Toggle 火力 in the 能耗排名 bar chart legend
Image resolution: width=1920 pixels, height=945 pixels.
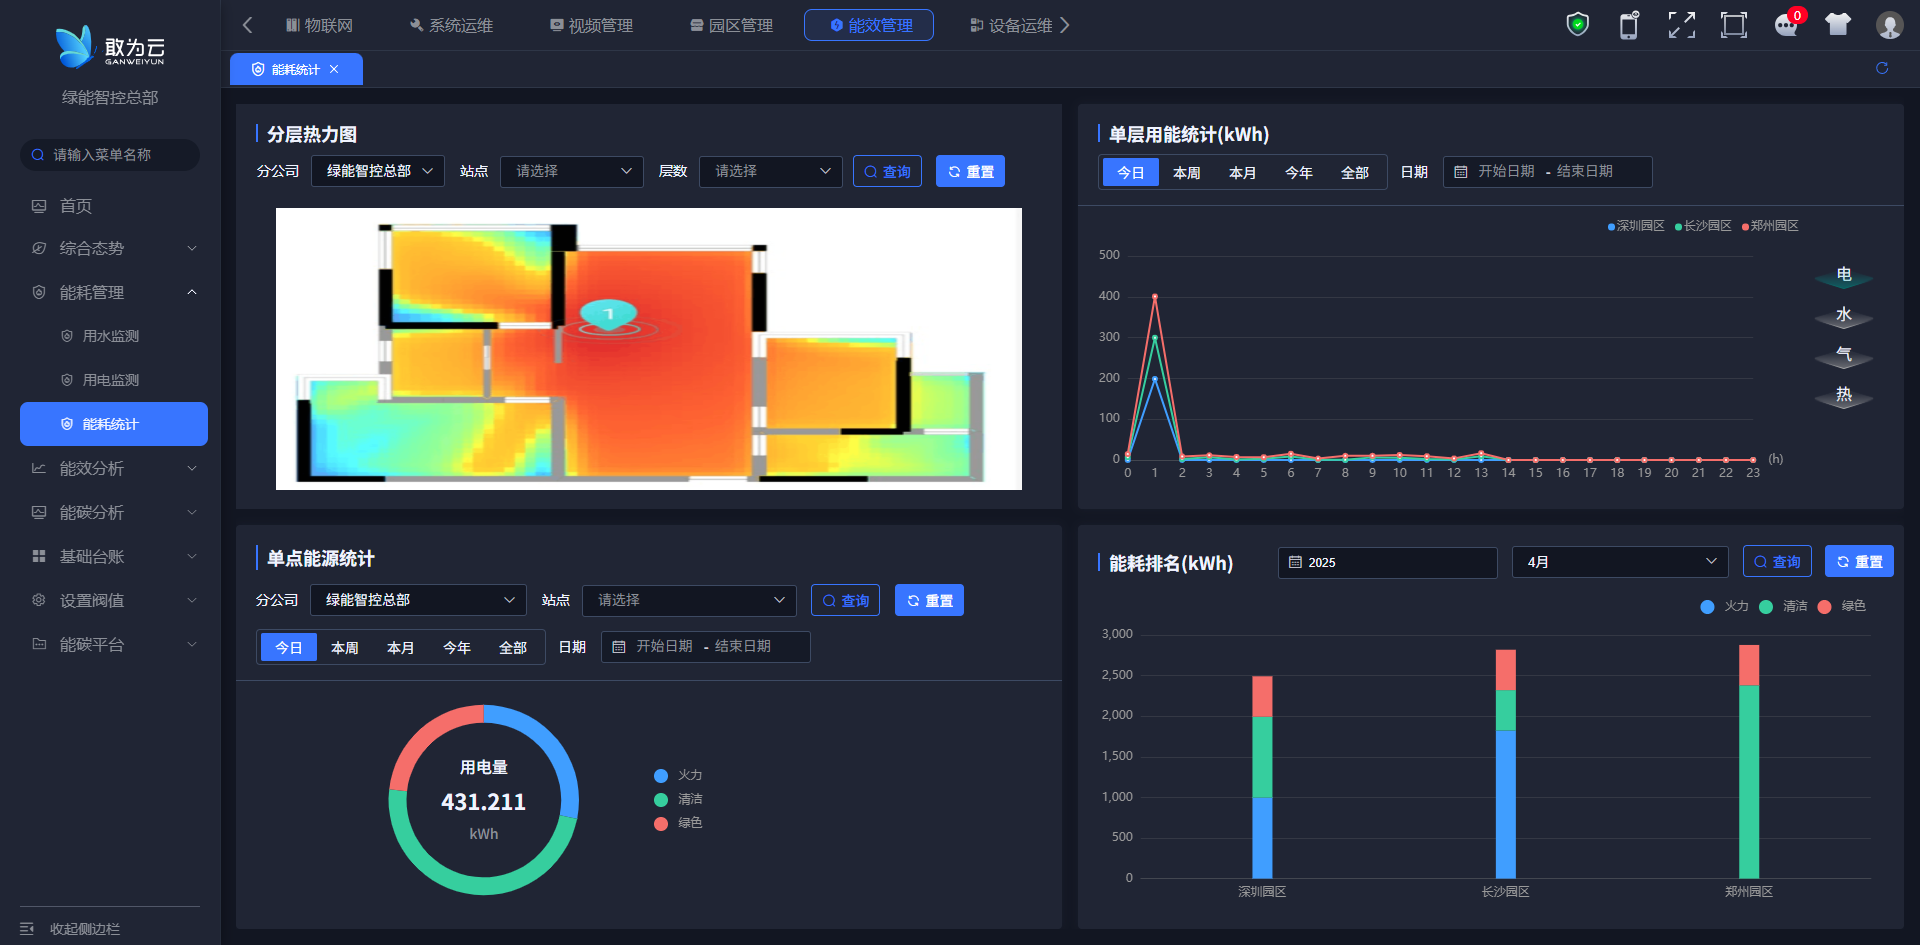point(1724,606)
